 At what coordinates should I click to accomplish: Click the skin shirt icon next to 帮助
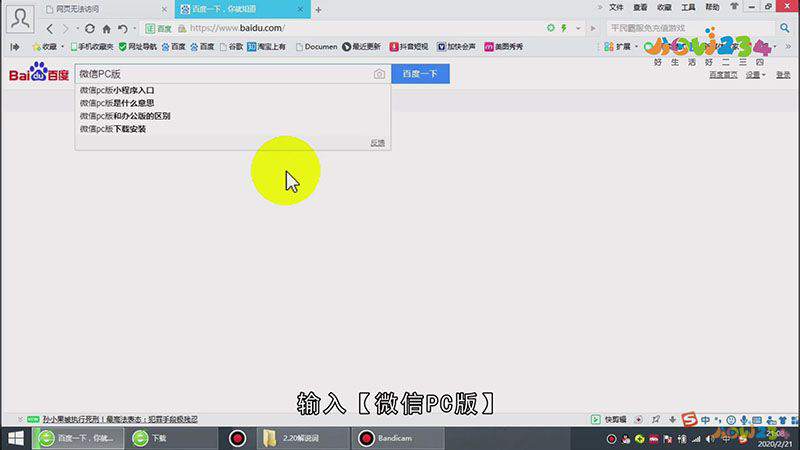pos(734,7)
